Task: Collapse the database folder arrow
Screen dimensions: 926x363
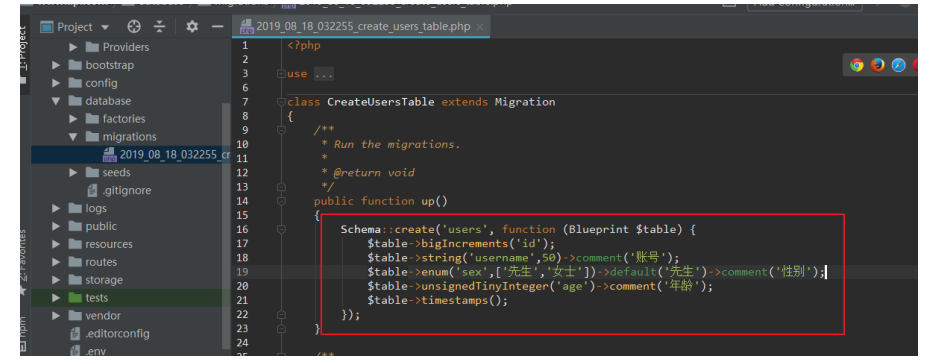Action: (x=56, y=101)
